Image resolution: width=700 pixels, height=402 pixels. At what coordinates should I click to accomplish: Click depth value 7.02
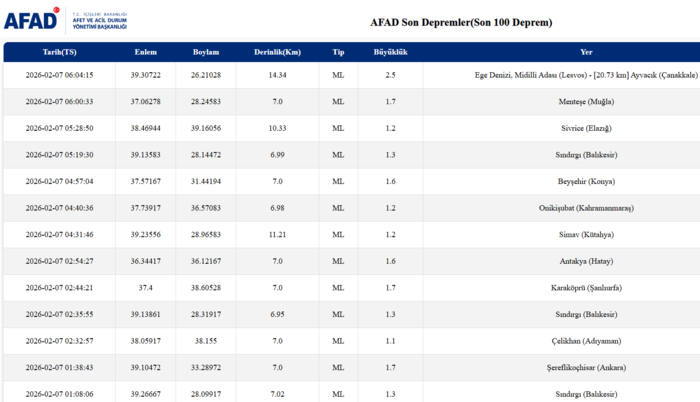[277, 394]
